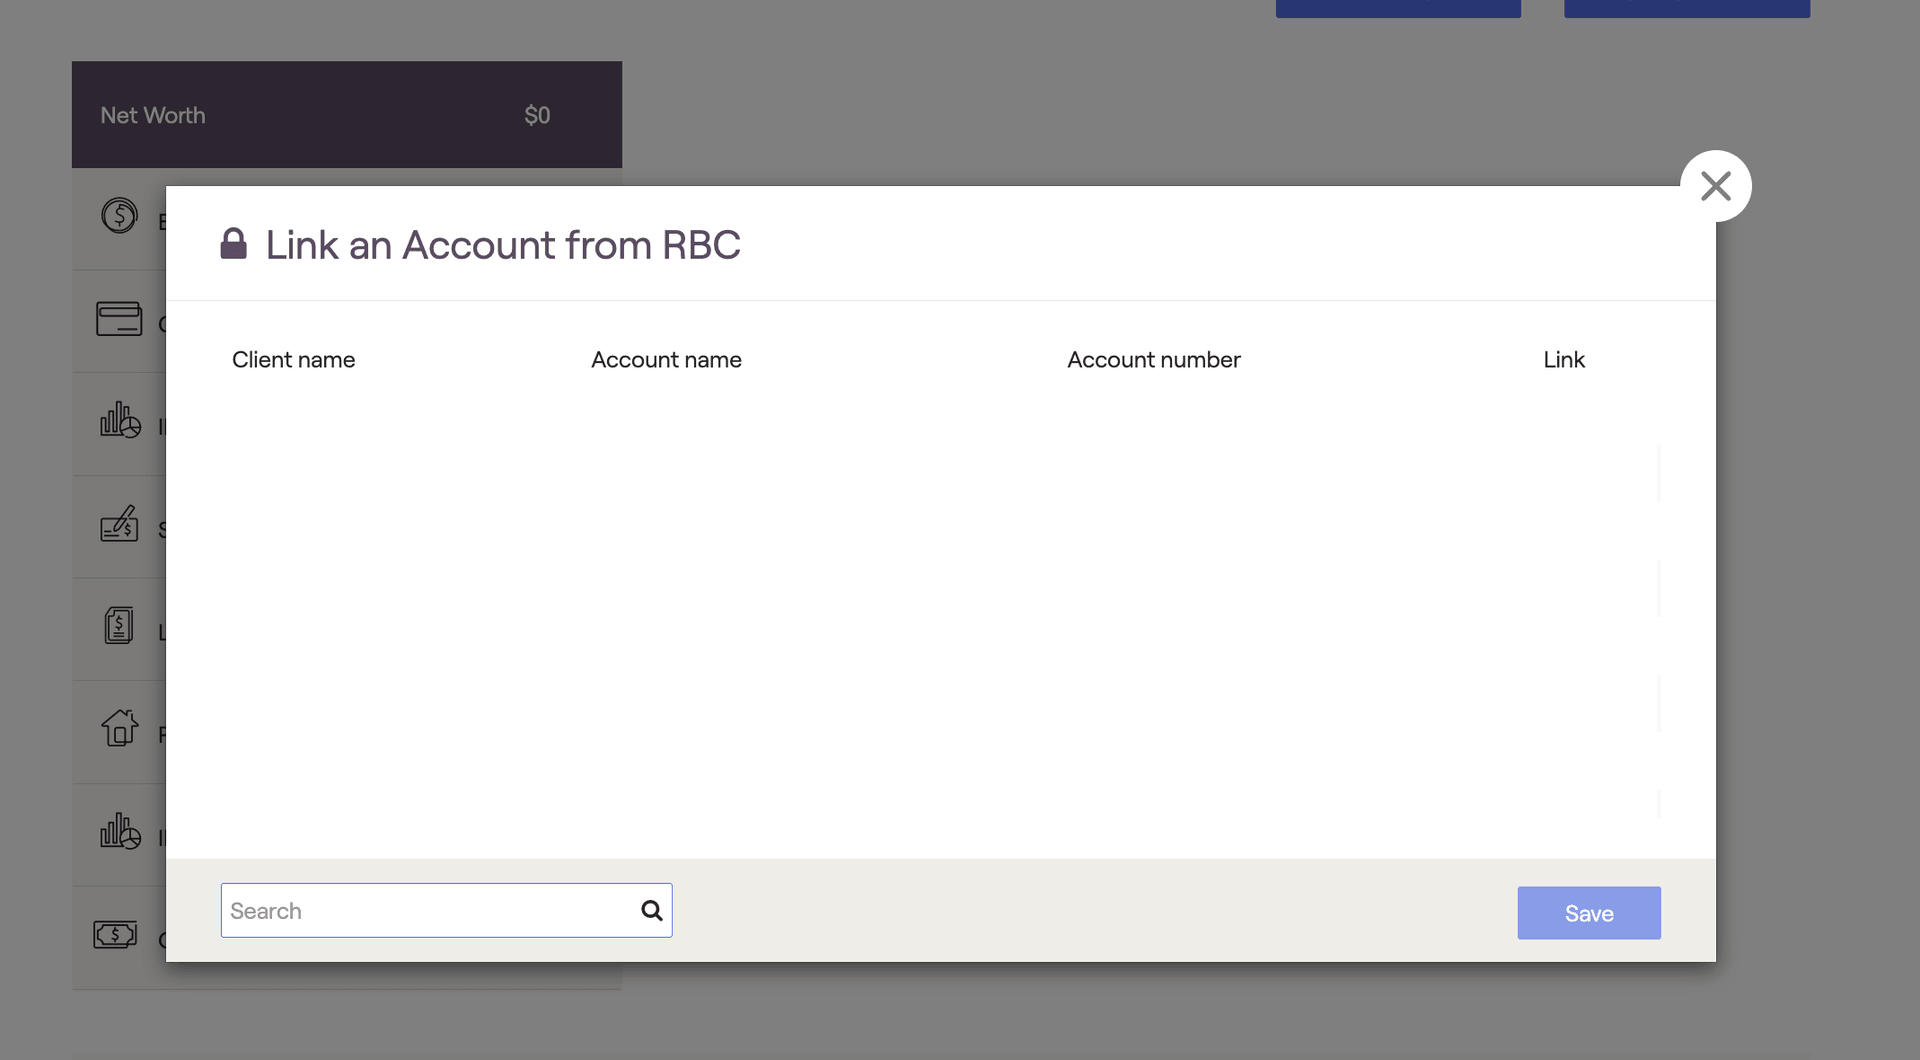The height and width of the screenshot is (1060, 1920).
Task: Click the dollar coin sidebar icon
Action: pyautogui.click(x=119, y=215)
